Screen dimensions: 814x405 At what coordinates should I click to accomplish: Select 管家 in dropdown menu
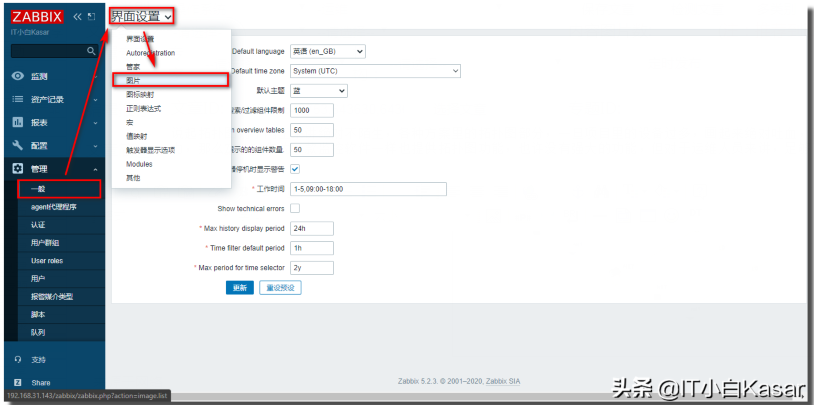(x=133, y=66)
